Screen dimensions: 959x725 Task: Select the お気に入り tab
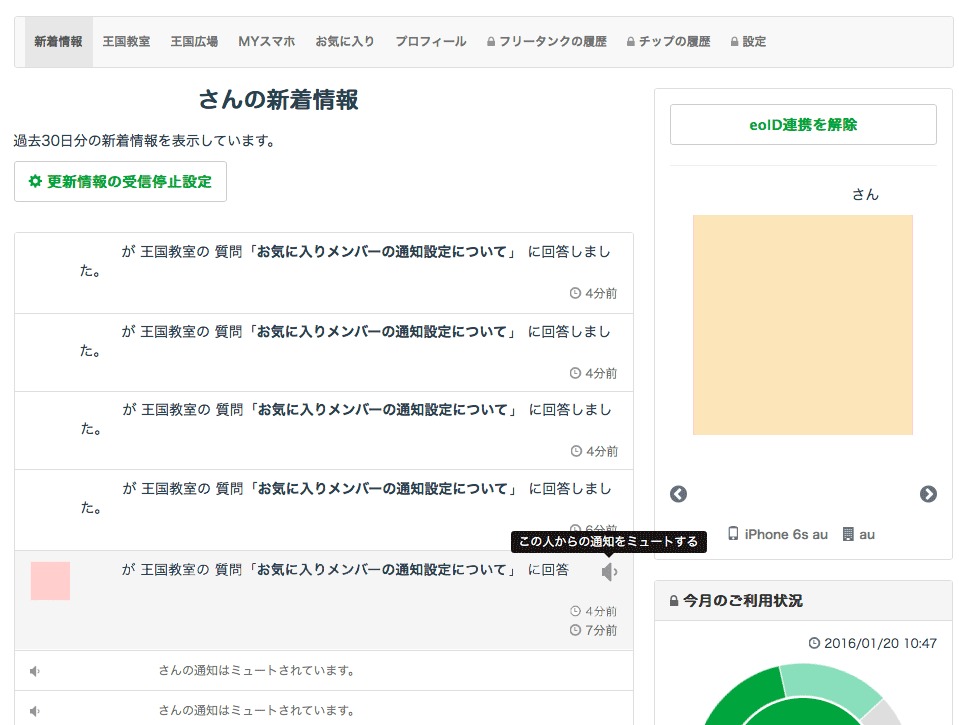click(x=345, y=42)
